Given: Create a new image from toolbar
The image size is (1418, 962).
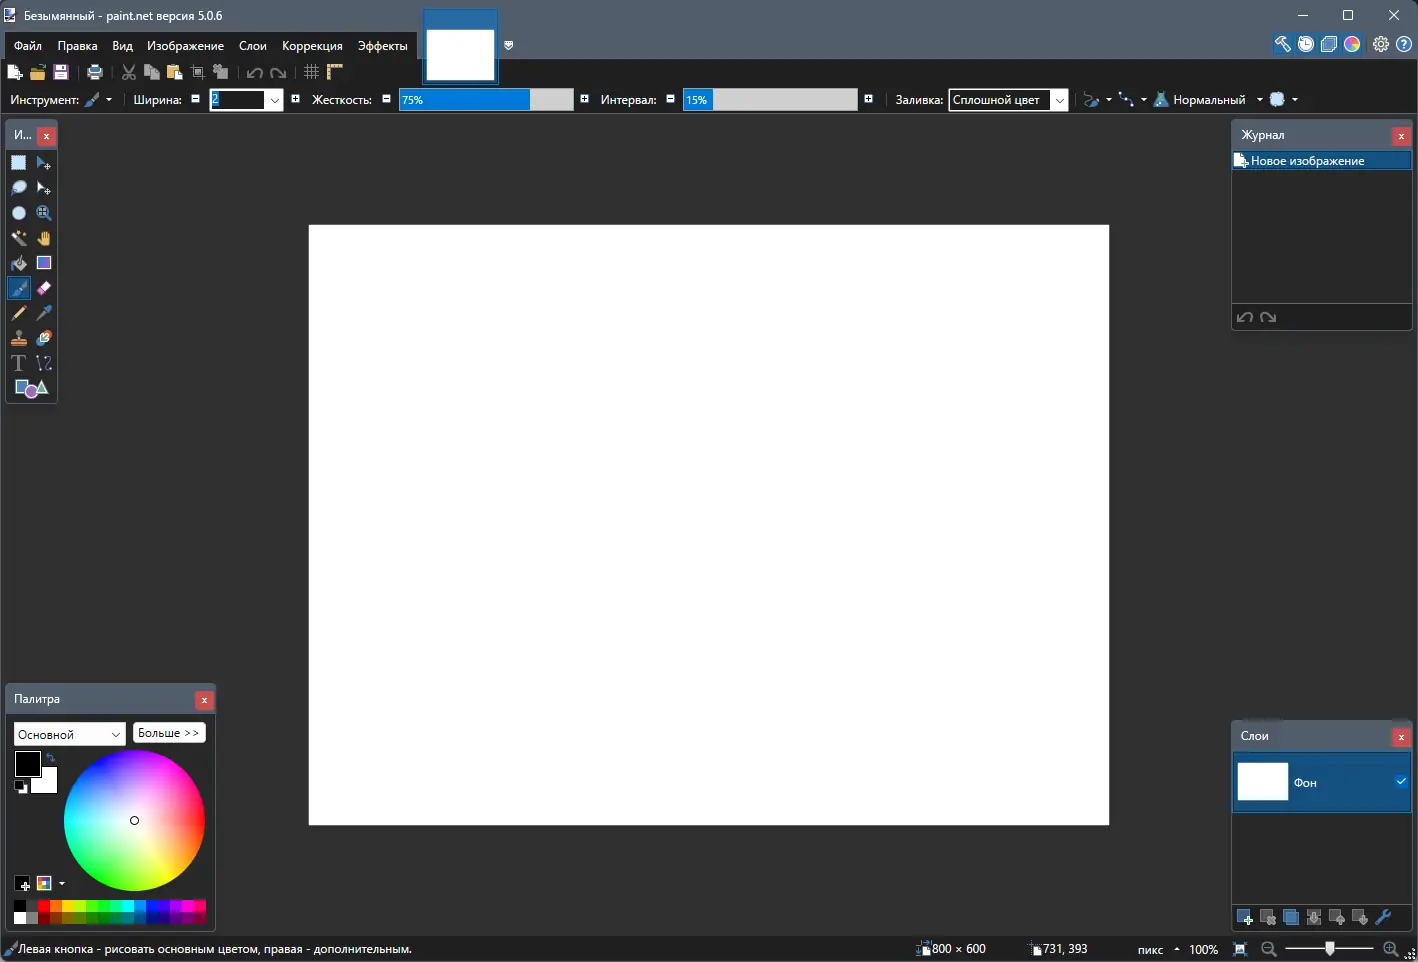Looking at the screenshot, I should pyautogui.click(x=14, y=72).
